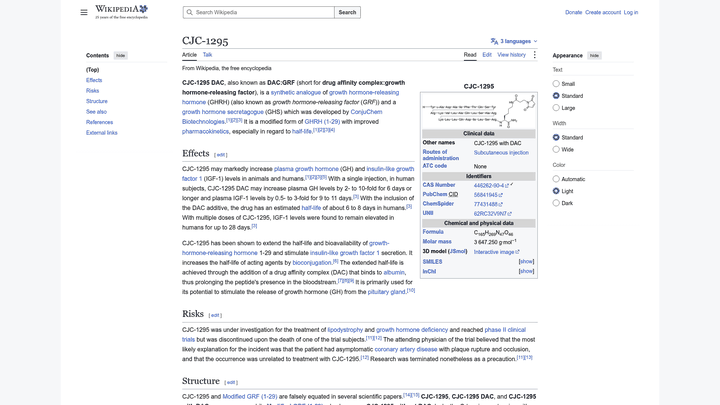Image resolution: width=720 pixels, height=405 pixels.
Task: Select the Read tab
Action: click(470, 55)
